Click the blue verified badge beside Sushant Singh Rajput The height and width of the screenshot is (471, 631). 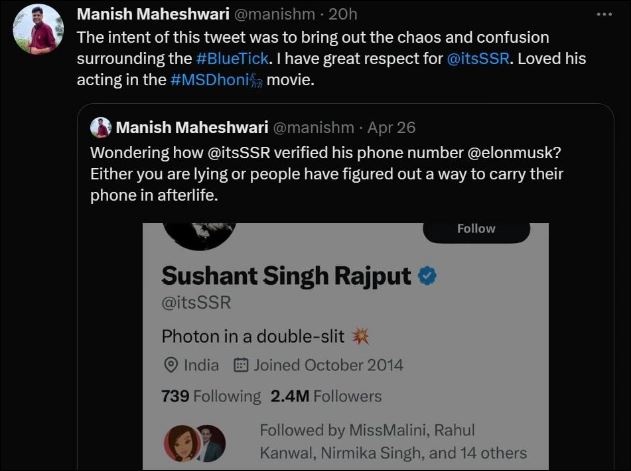click(x=426, y=275)
